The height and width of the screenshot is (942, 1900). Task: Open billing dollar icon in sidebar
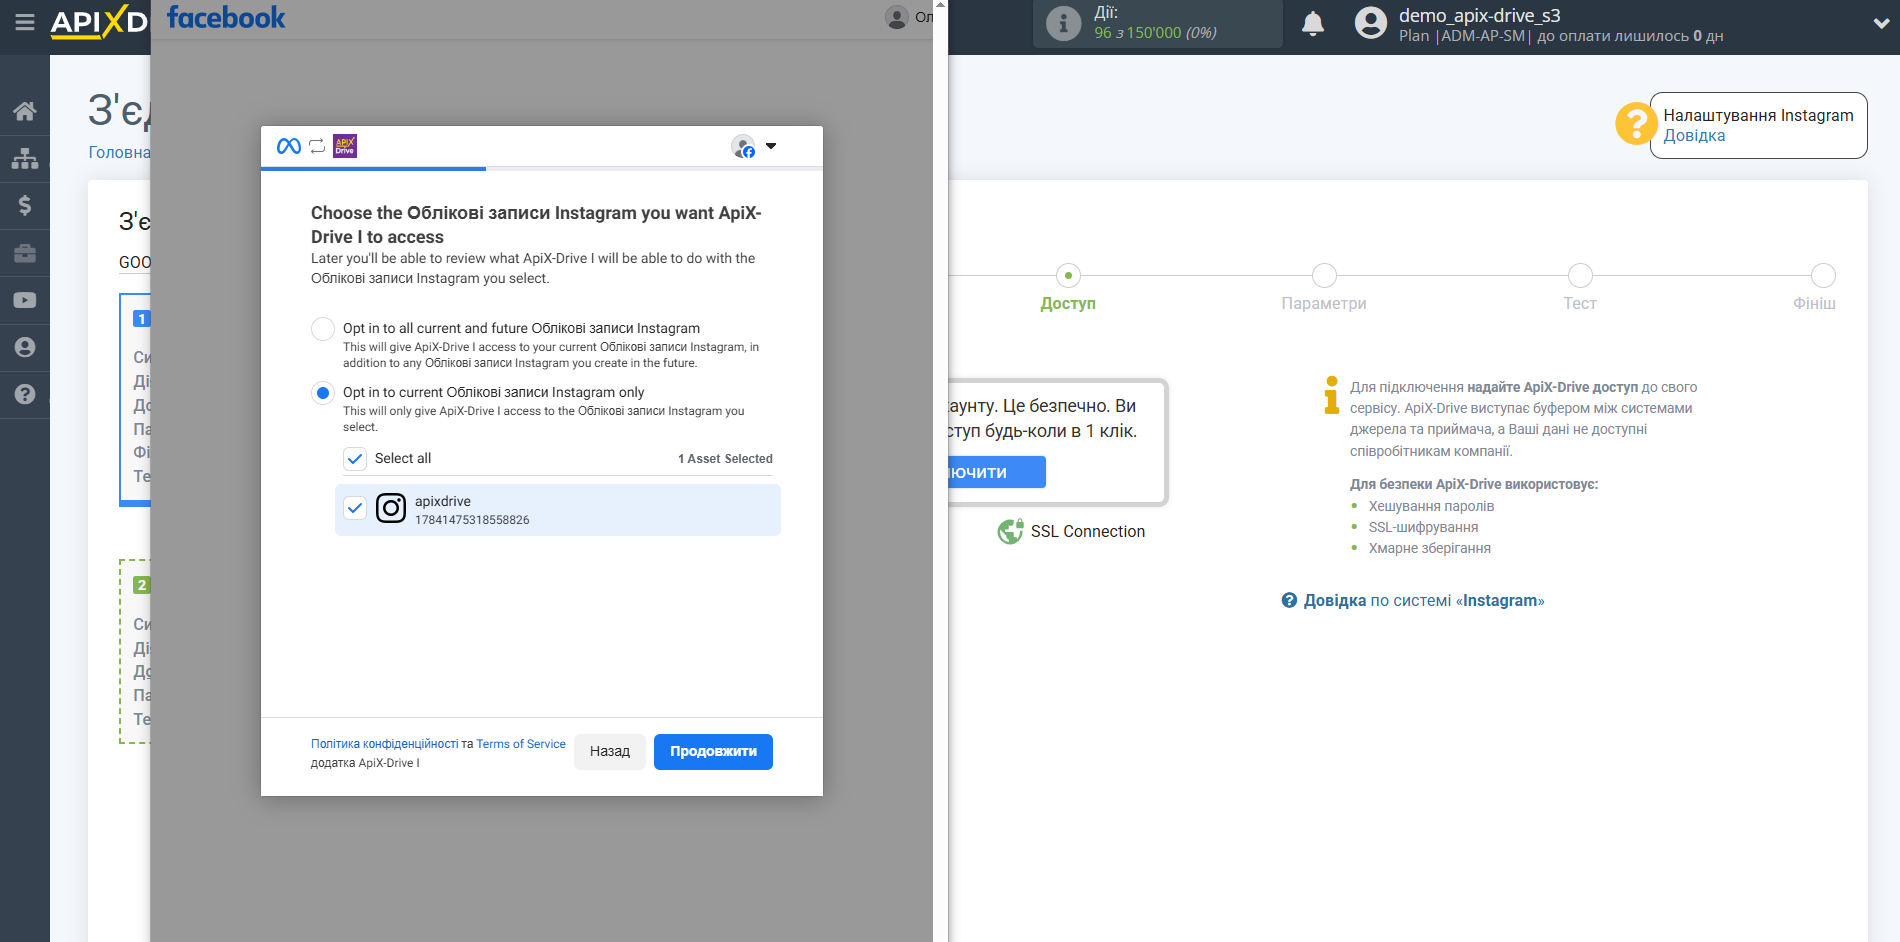point(25,205)
